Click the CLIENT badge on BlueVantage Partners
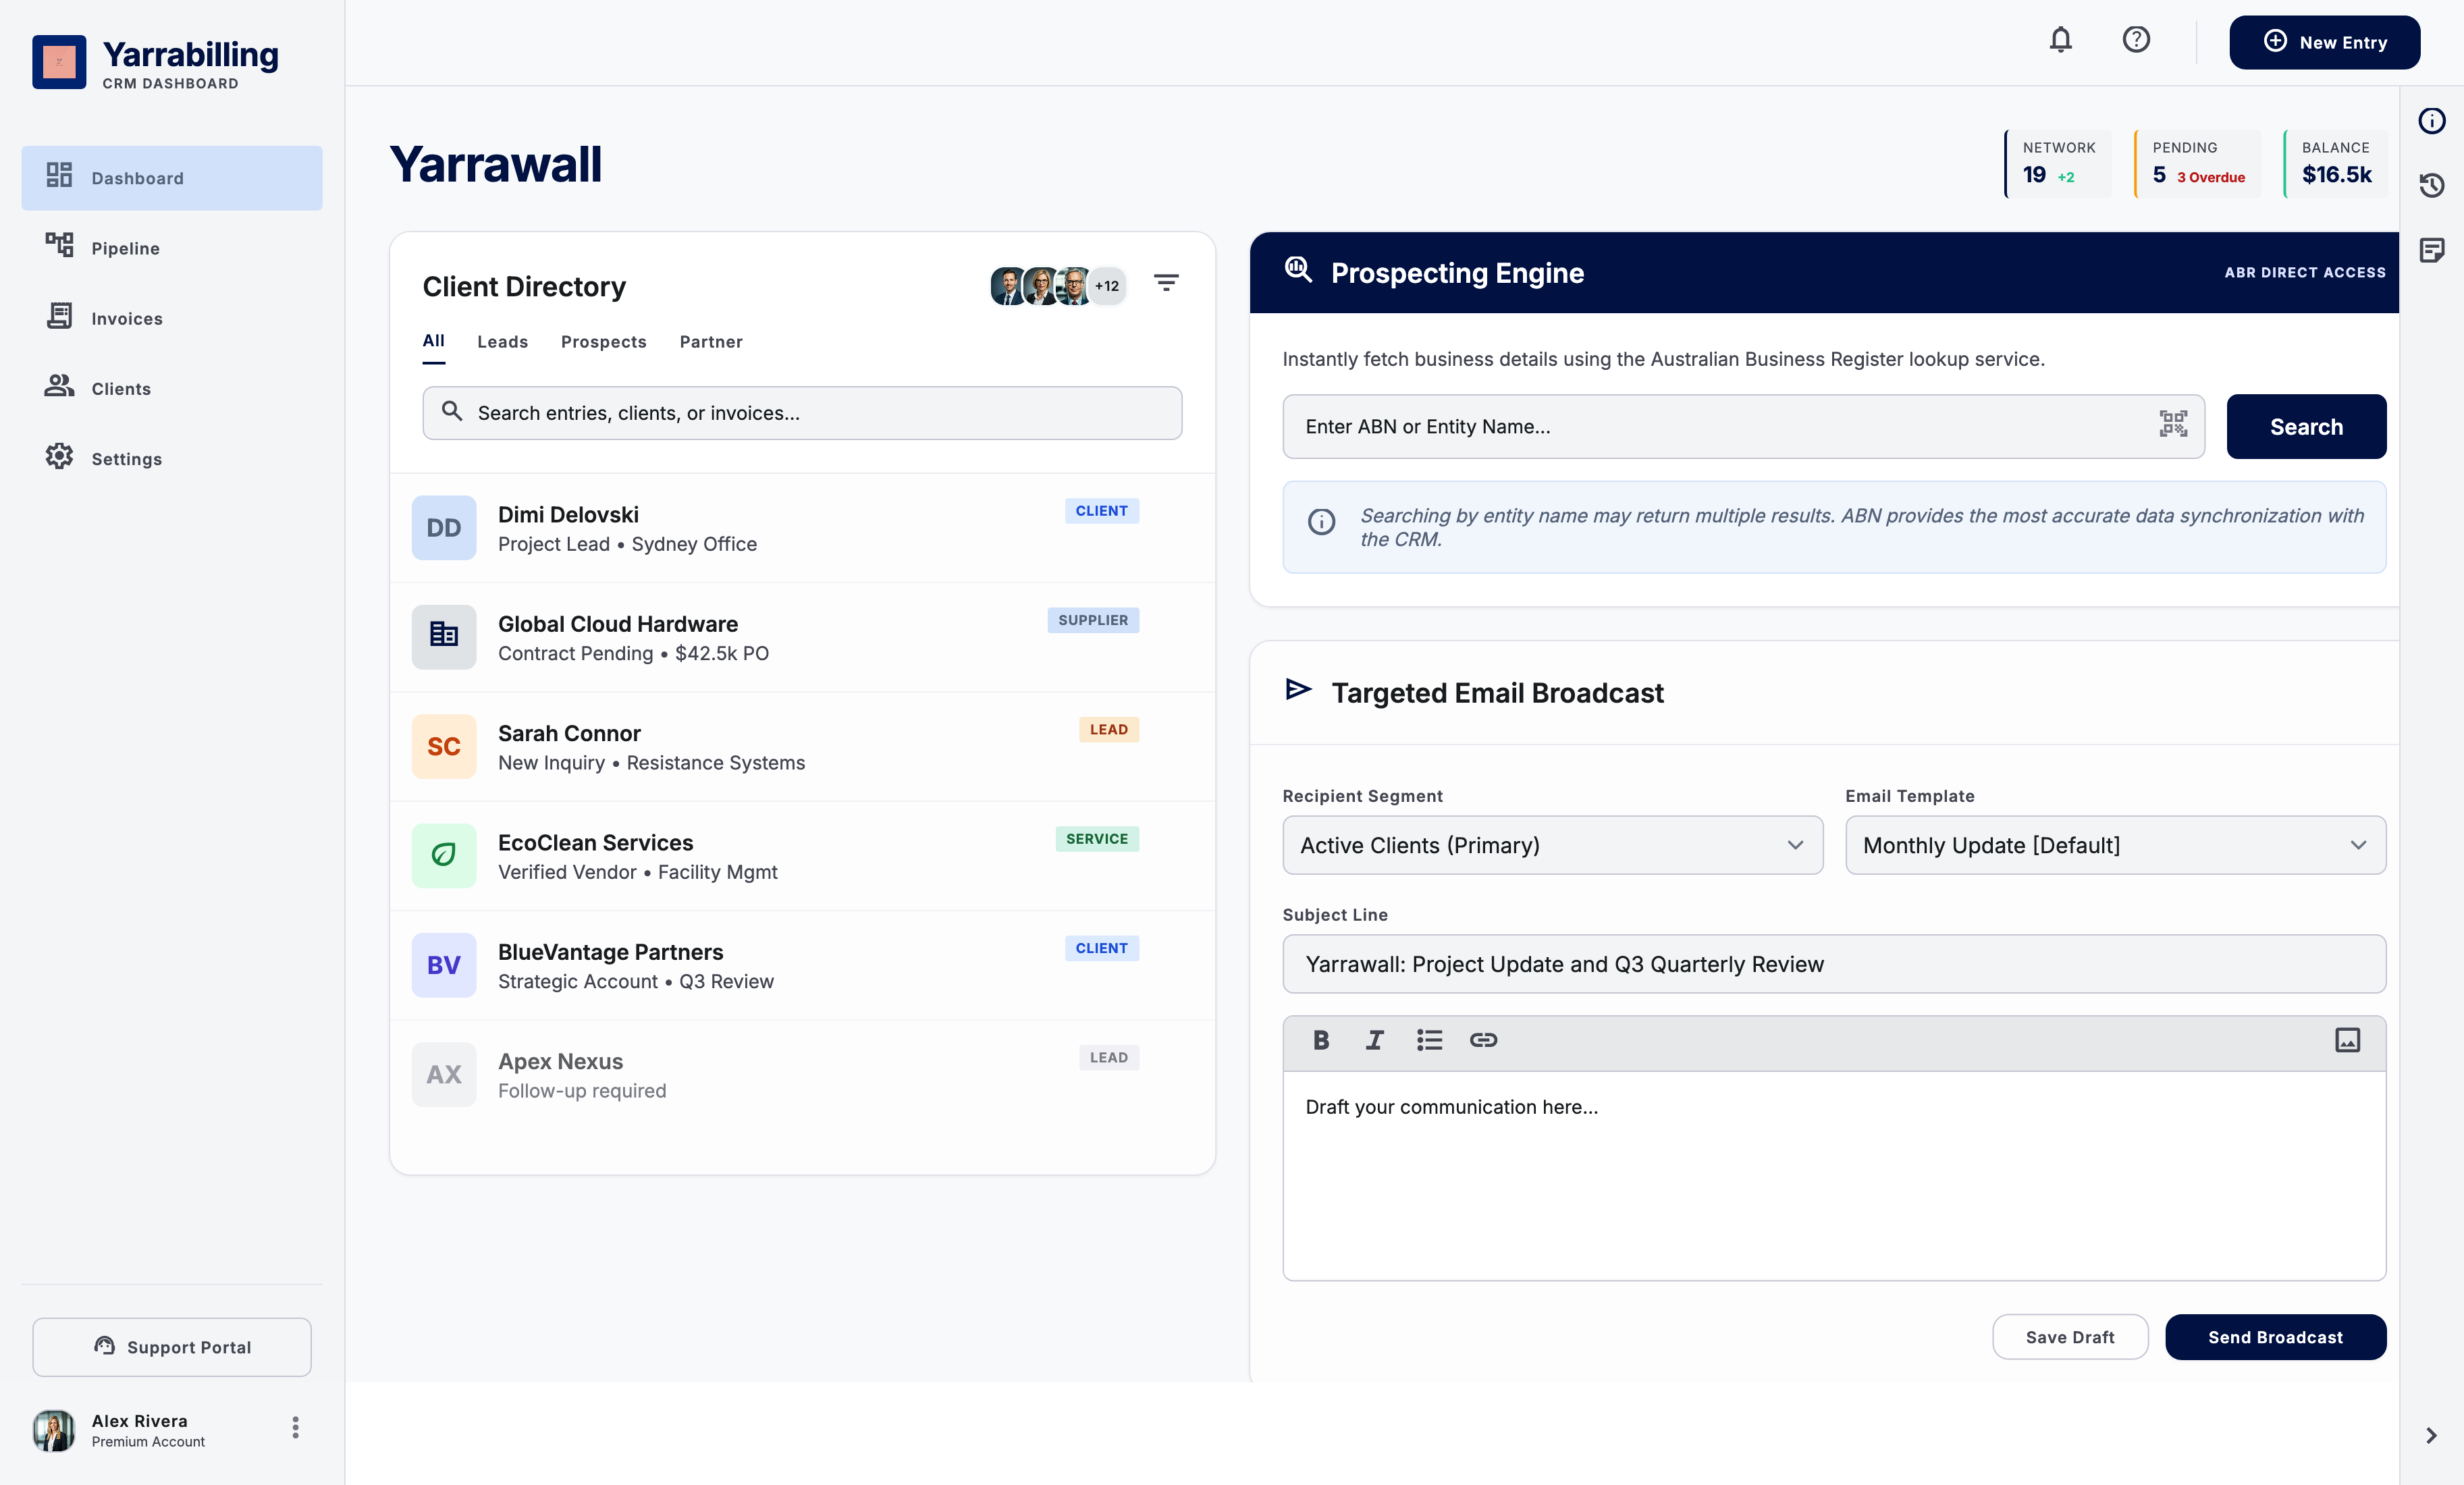 1101,948
